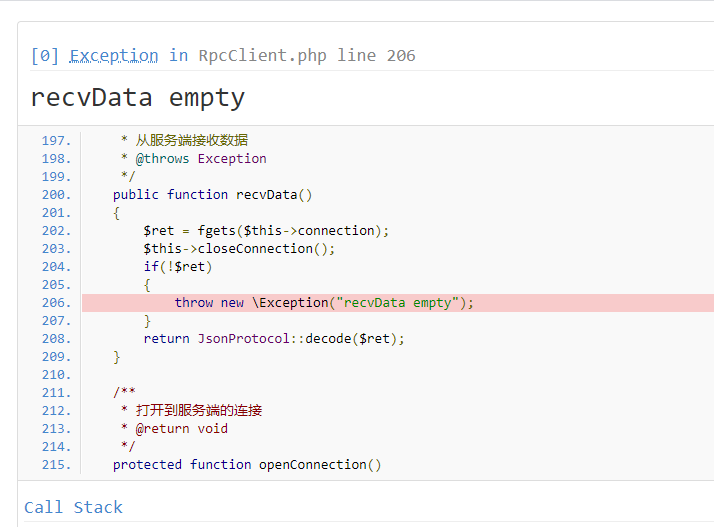Click the RpcClient.php file name in header
Screen dimensions: 714x527
pyautogui.click(x=262, y=56)
